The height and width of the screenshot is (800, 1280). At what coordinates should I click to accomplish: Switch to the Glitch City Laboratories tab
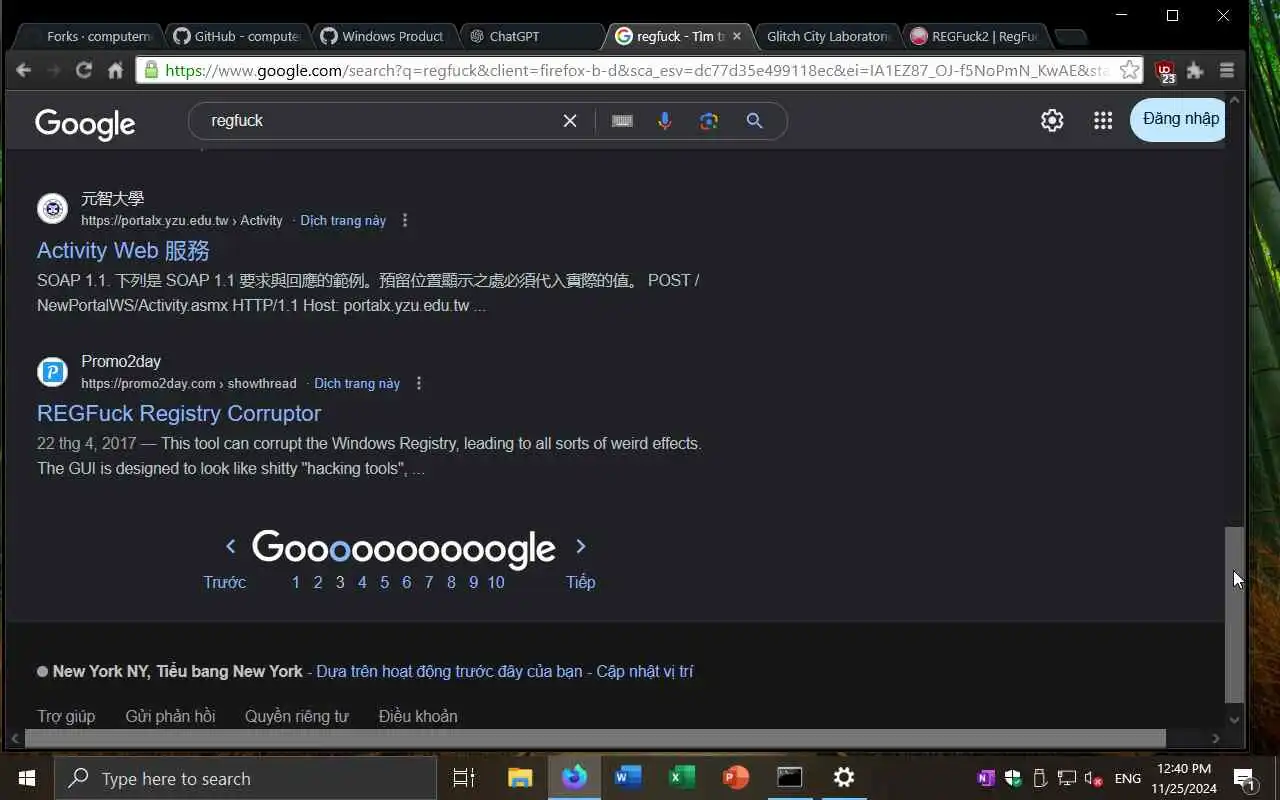coord(828,36)
